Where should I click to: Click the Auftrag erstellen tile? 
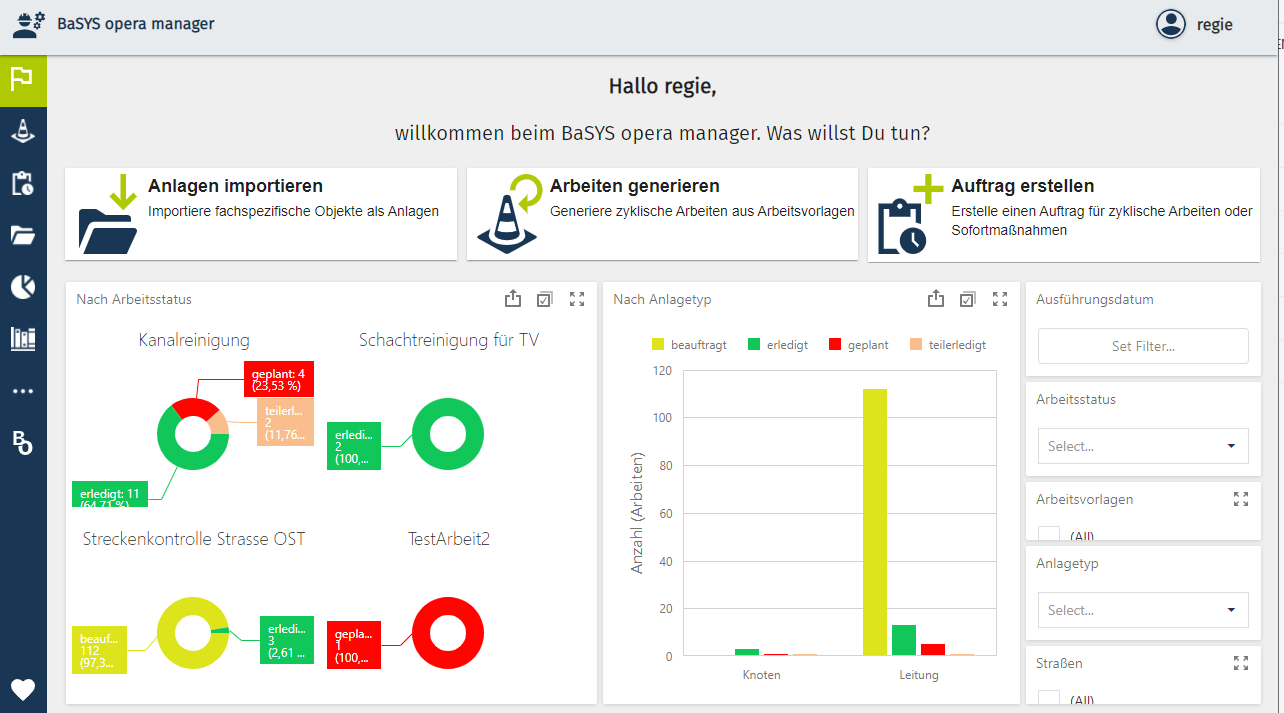tap(1063, 214)
